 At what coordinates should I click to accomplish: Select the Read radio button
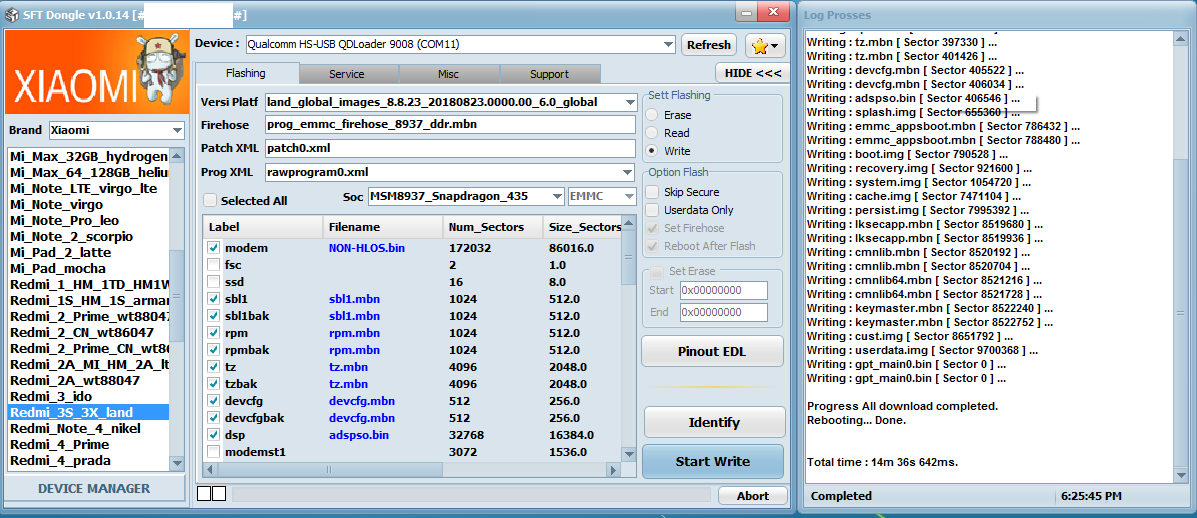point(652,133)
